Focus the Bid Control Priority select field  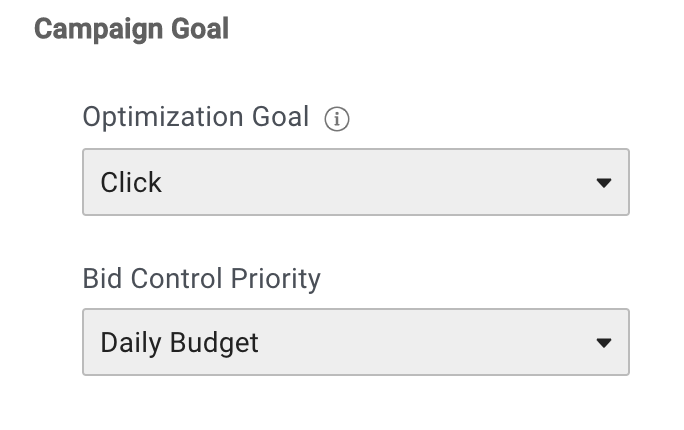[x=355, y=342]
